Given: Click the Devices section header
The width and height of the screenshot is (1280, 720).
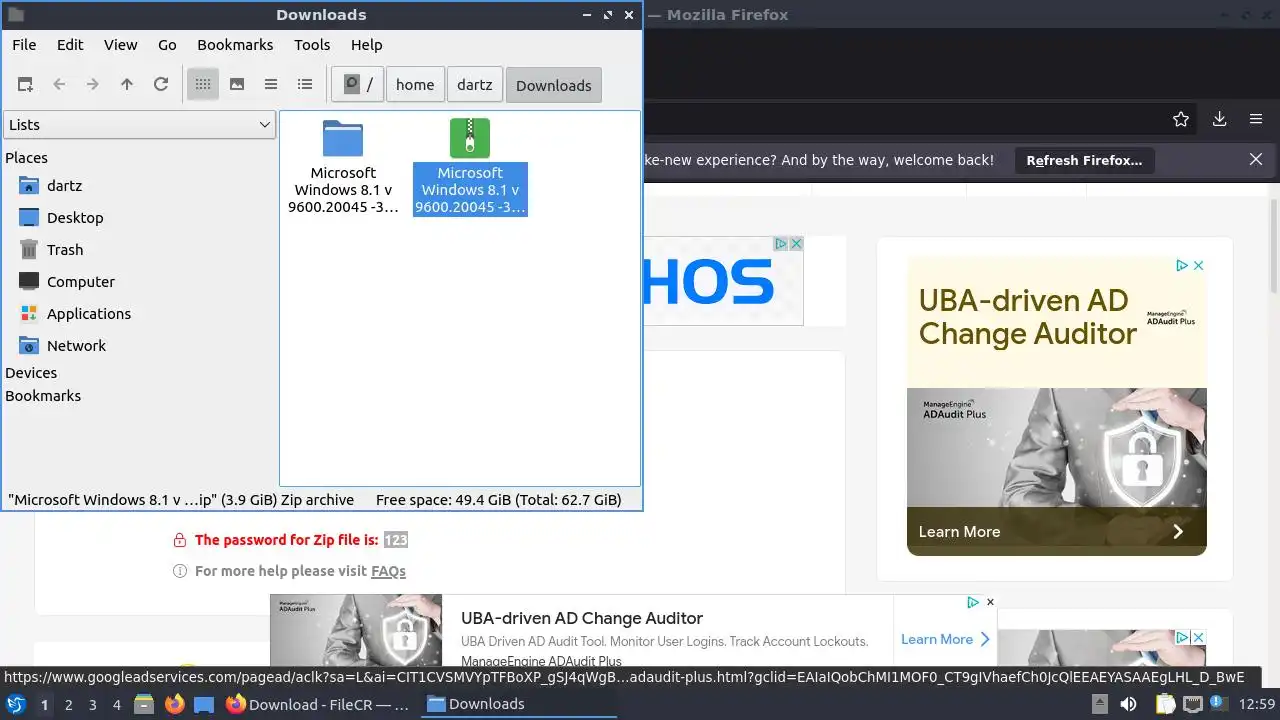Looking at the screenshot, I should coord(31,373).
